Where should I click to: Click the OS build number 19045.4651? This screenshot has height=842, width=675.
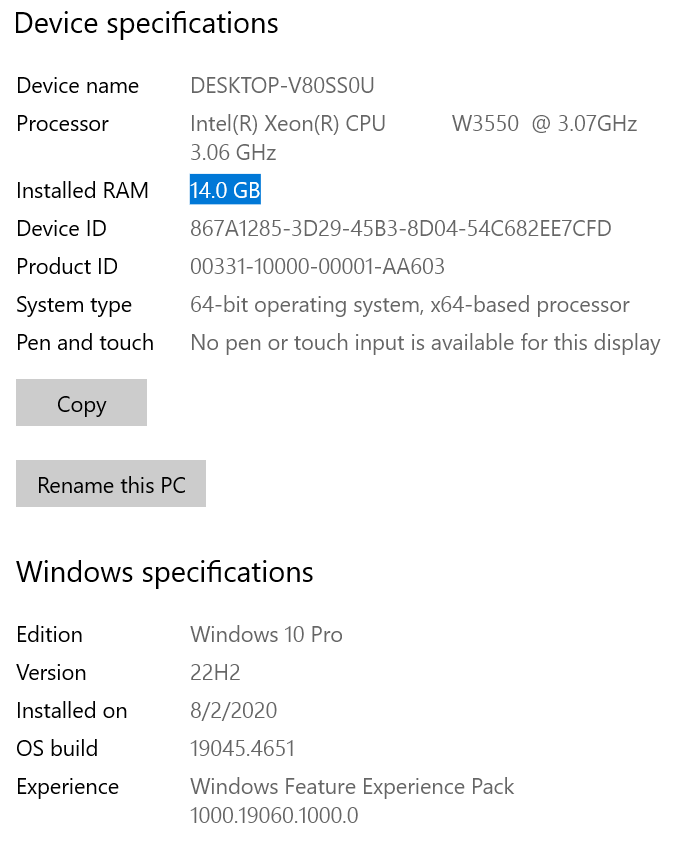pyautogui.click(x=242, y=749)
